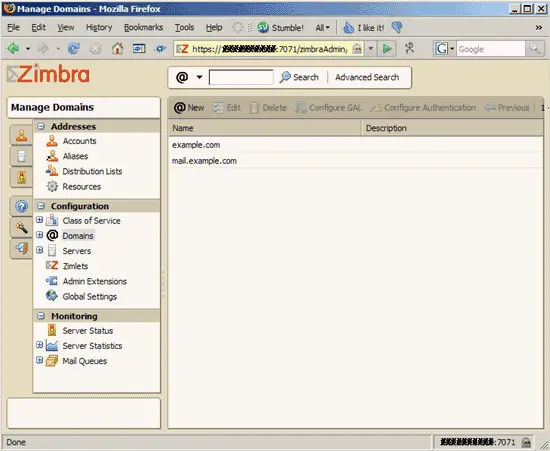Screen dimensions: 550x451
Task: Open Accounts under Addresses
Action: (79, 141)
